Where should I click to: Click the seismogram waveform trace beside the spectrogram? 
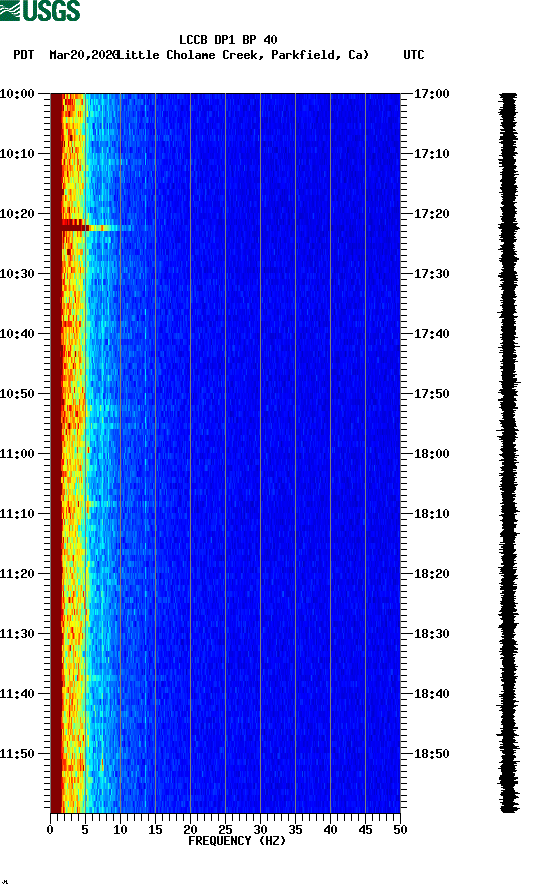(508, 453)
